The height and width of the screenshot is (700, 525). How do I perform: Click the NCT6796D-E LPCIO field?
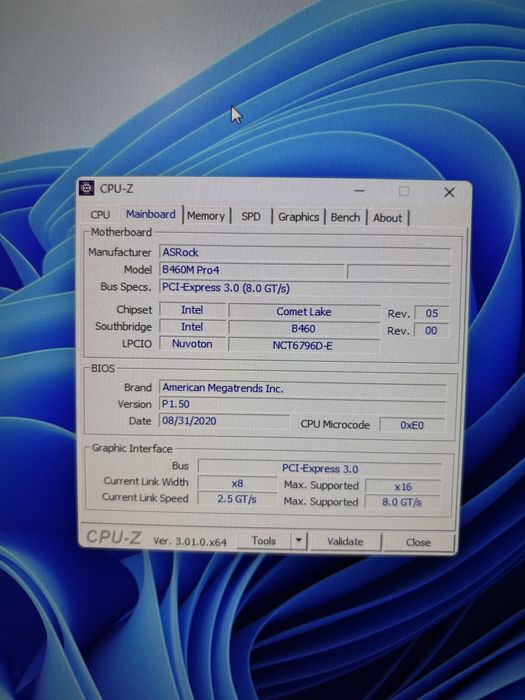tap(304, 346)
